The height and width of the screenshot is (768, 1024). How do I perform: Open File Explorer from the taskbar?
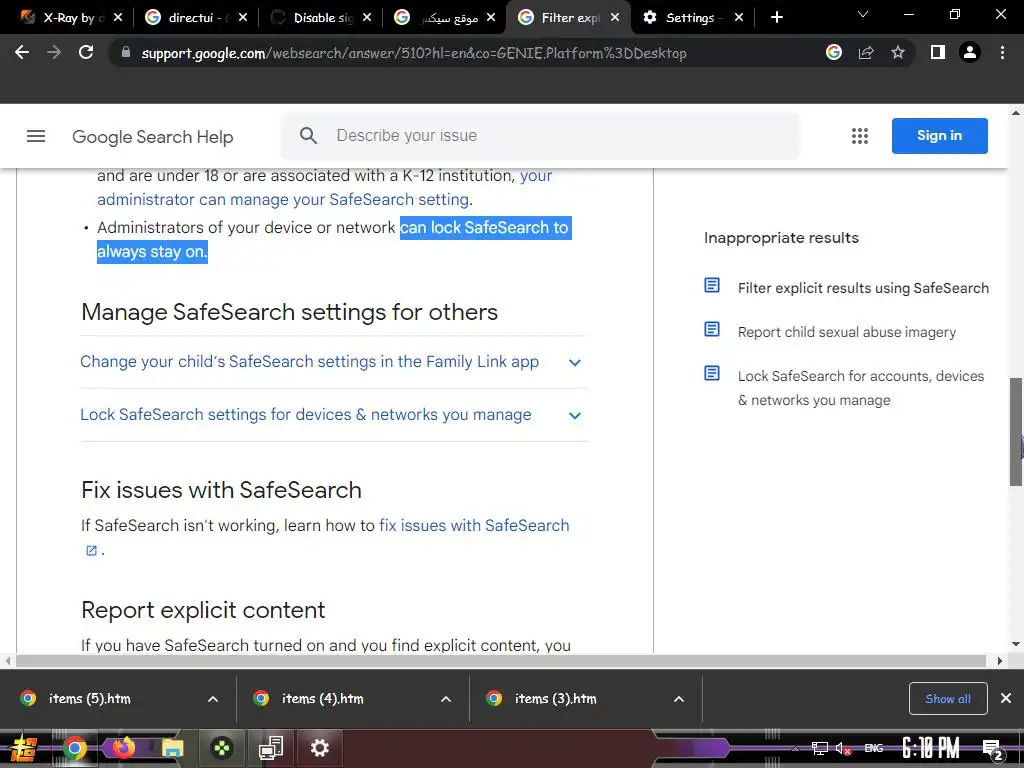pyautogui.click(x=172, y=748)
